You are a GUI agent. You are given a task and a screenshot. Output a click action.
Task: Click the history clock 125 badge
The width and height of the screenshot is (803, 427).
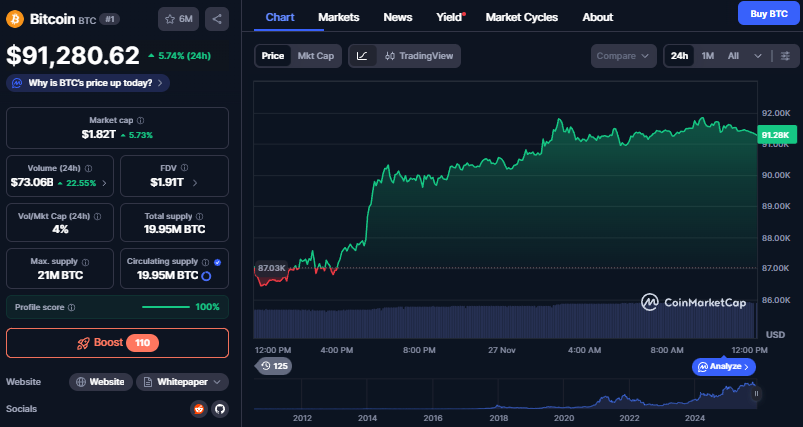coord(274,366)
